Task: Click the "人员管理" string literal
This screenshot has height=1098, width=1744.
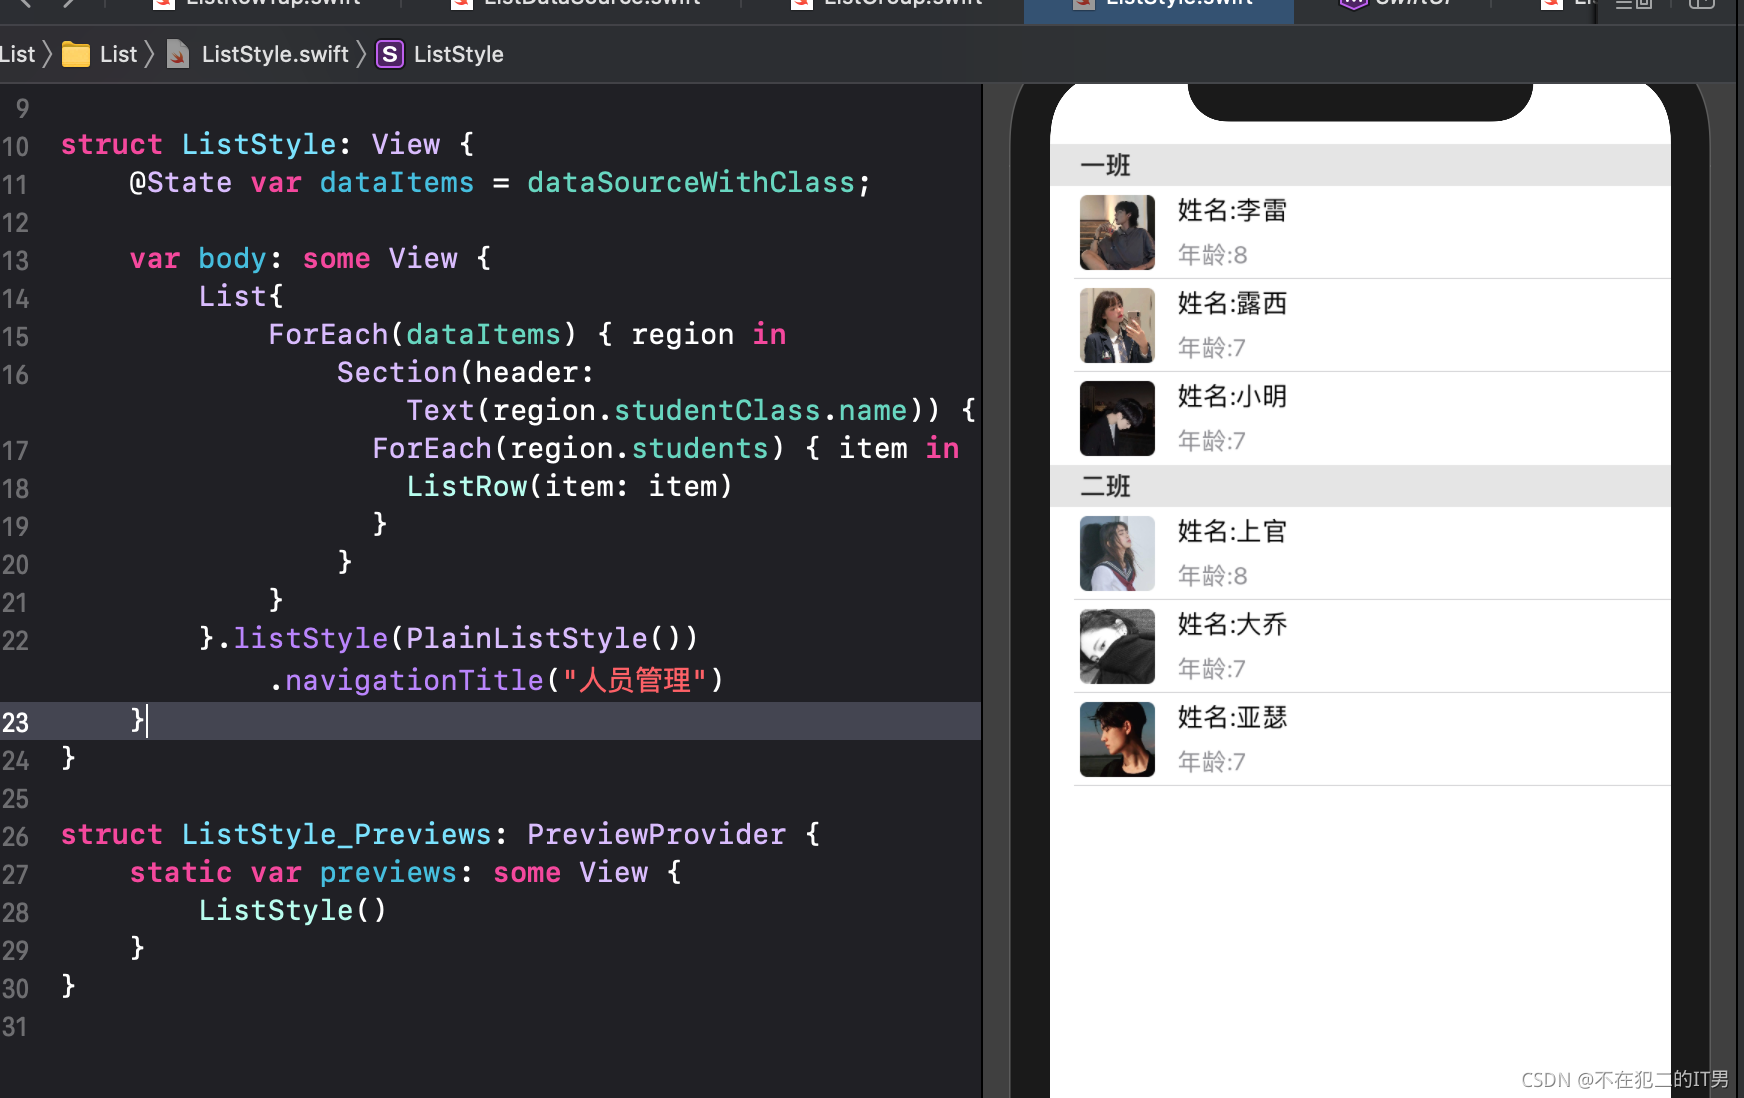Action: (635, 680)
